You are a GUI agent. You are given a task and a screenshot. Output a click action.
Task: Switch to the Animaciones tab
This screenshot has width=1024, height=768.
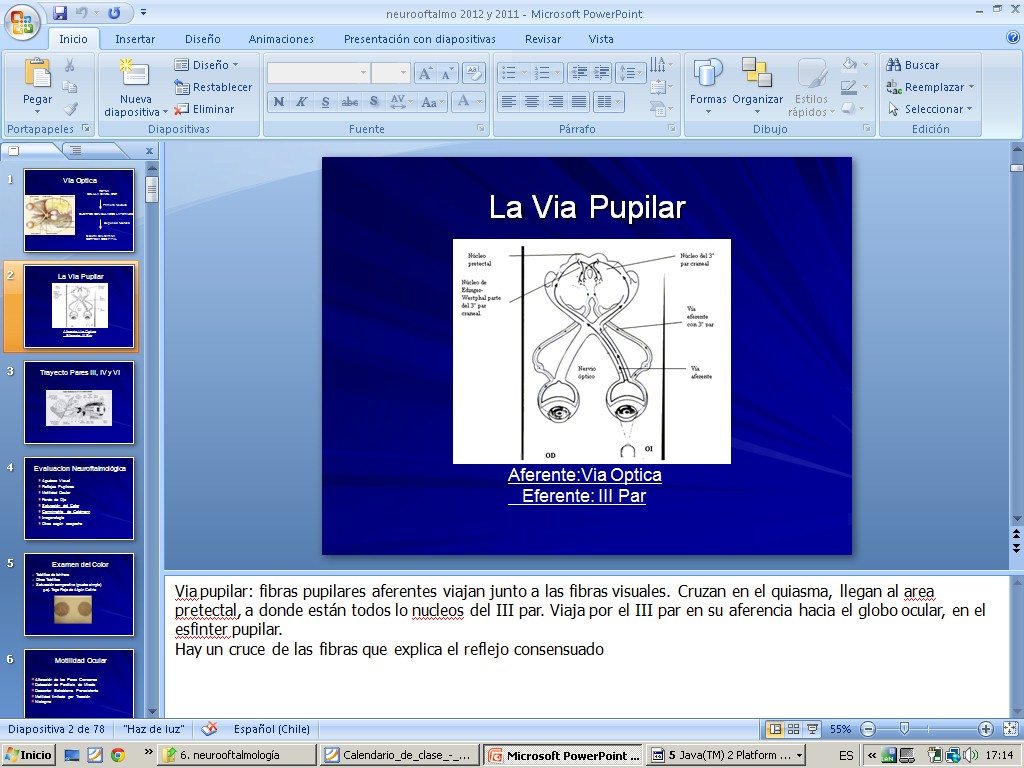click(x=281, y=39)
